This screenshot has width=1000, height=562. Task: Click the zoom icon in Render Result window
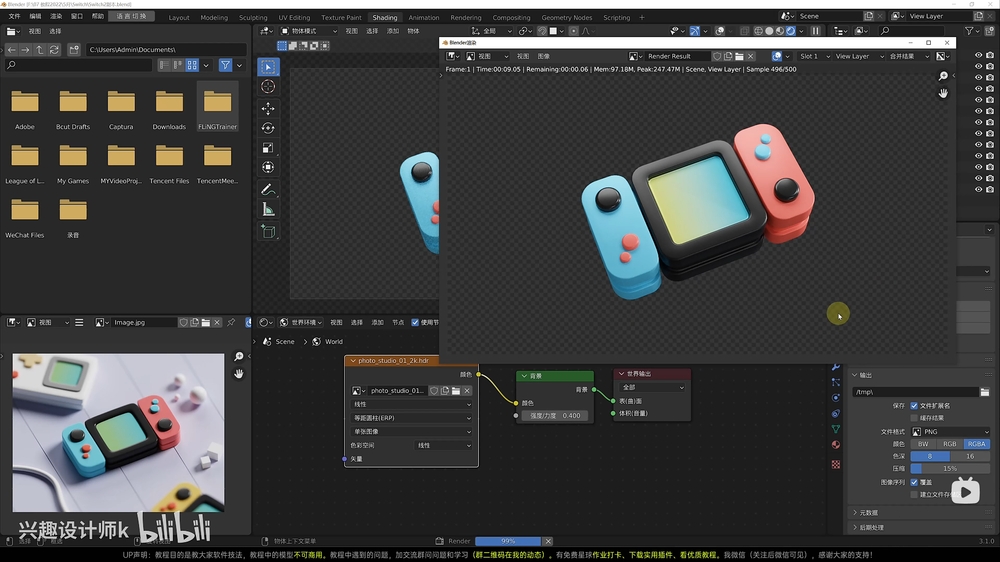[943, 76]
